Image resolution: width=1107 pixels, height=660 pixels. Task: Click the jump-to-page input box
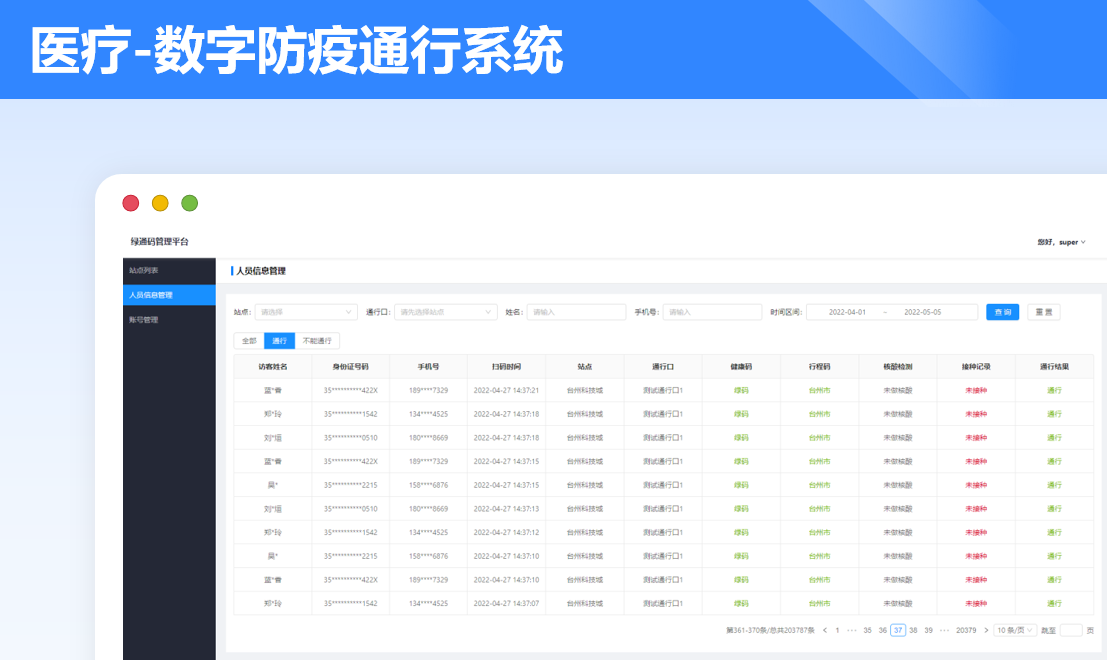pyautogui.click(x=1071, y=630)
